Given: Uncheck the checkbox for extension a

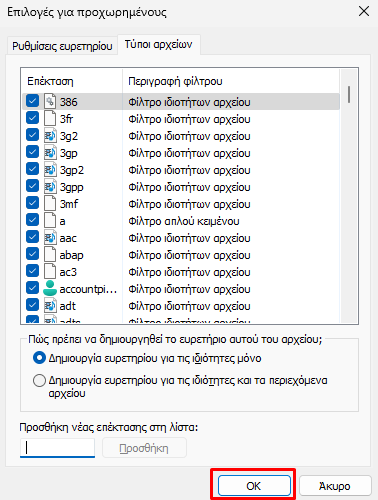Looking at the screenshot, I should pyautogui.click(x=32, y=220).
